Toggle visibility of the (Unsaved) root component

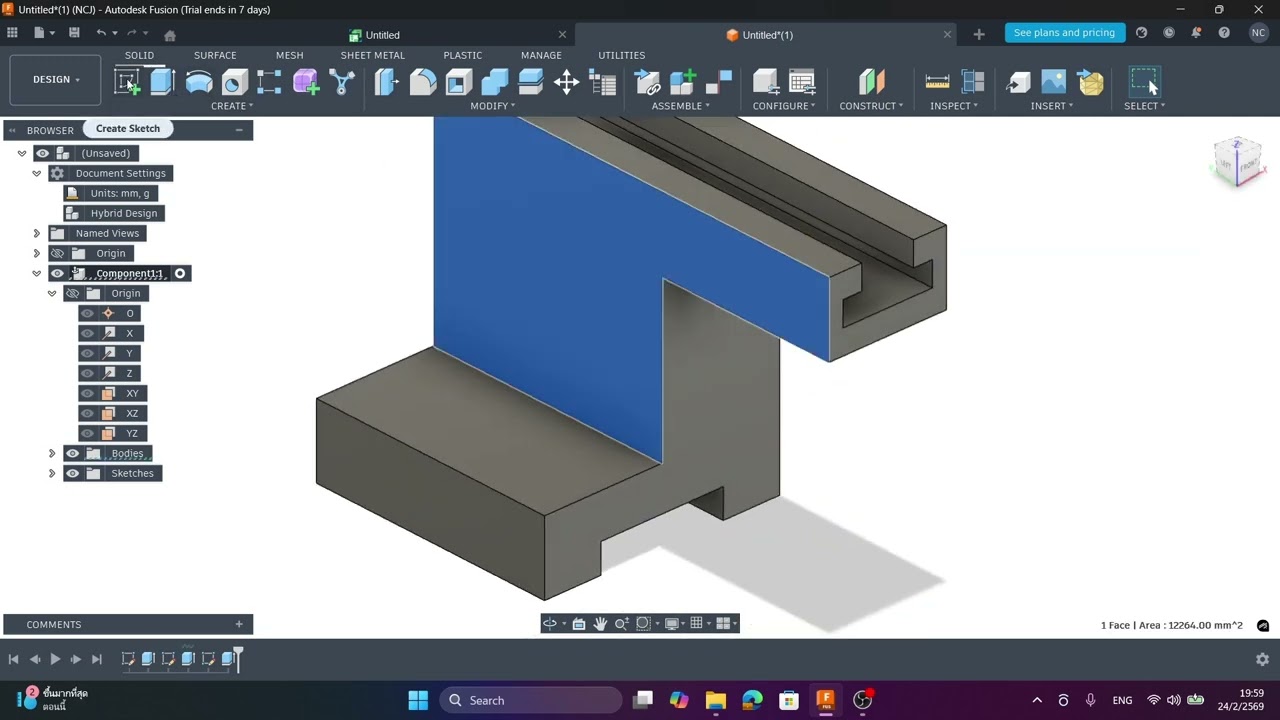pyautogui.click(x=42, y=153)
